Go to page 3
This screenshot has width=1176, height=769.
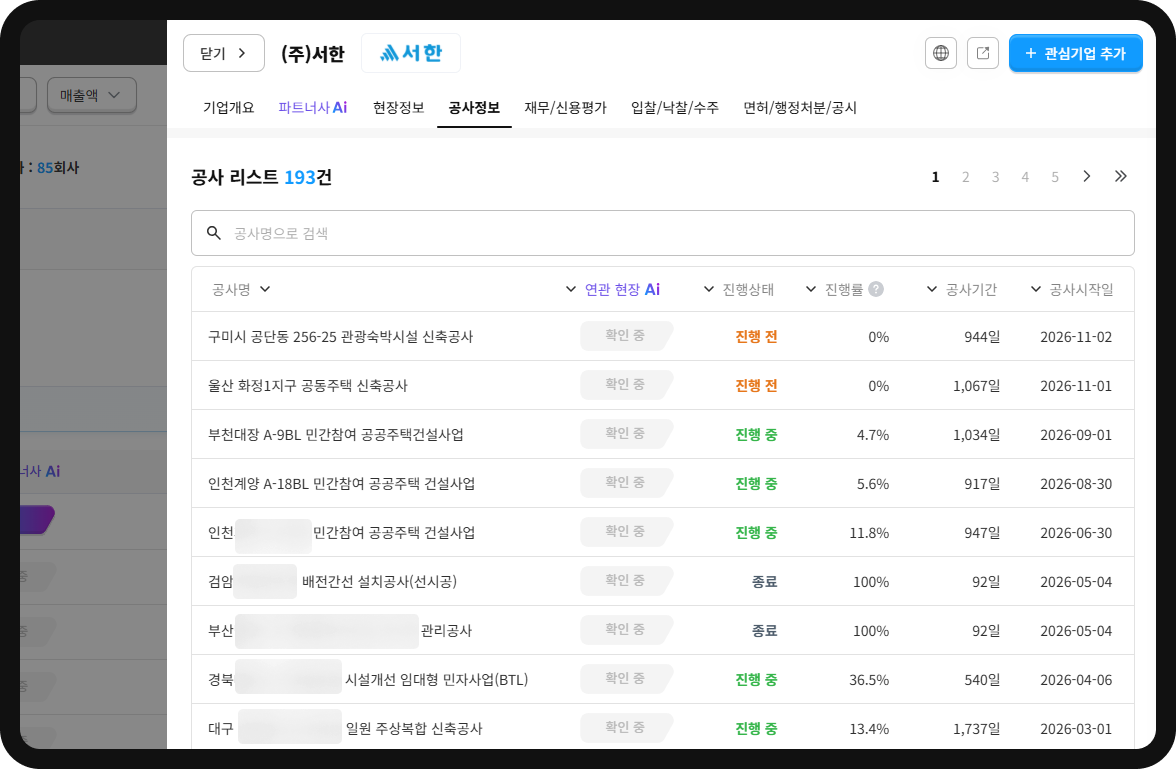pyautogui.click(x=995, y=177)
